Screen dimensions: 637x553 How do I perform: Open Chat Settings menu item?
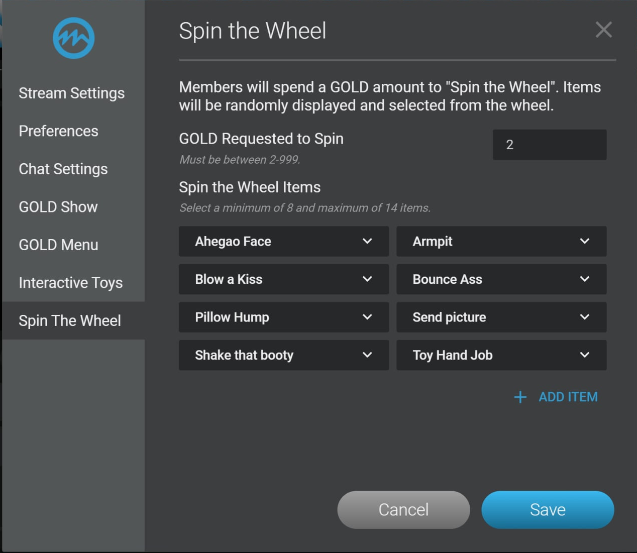pos(63,169)
